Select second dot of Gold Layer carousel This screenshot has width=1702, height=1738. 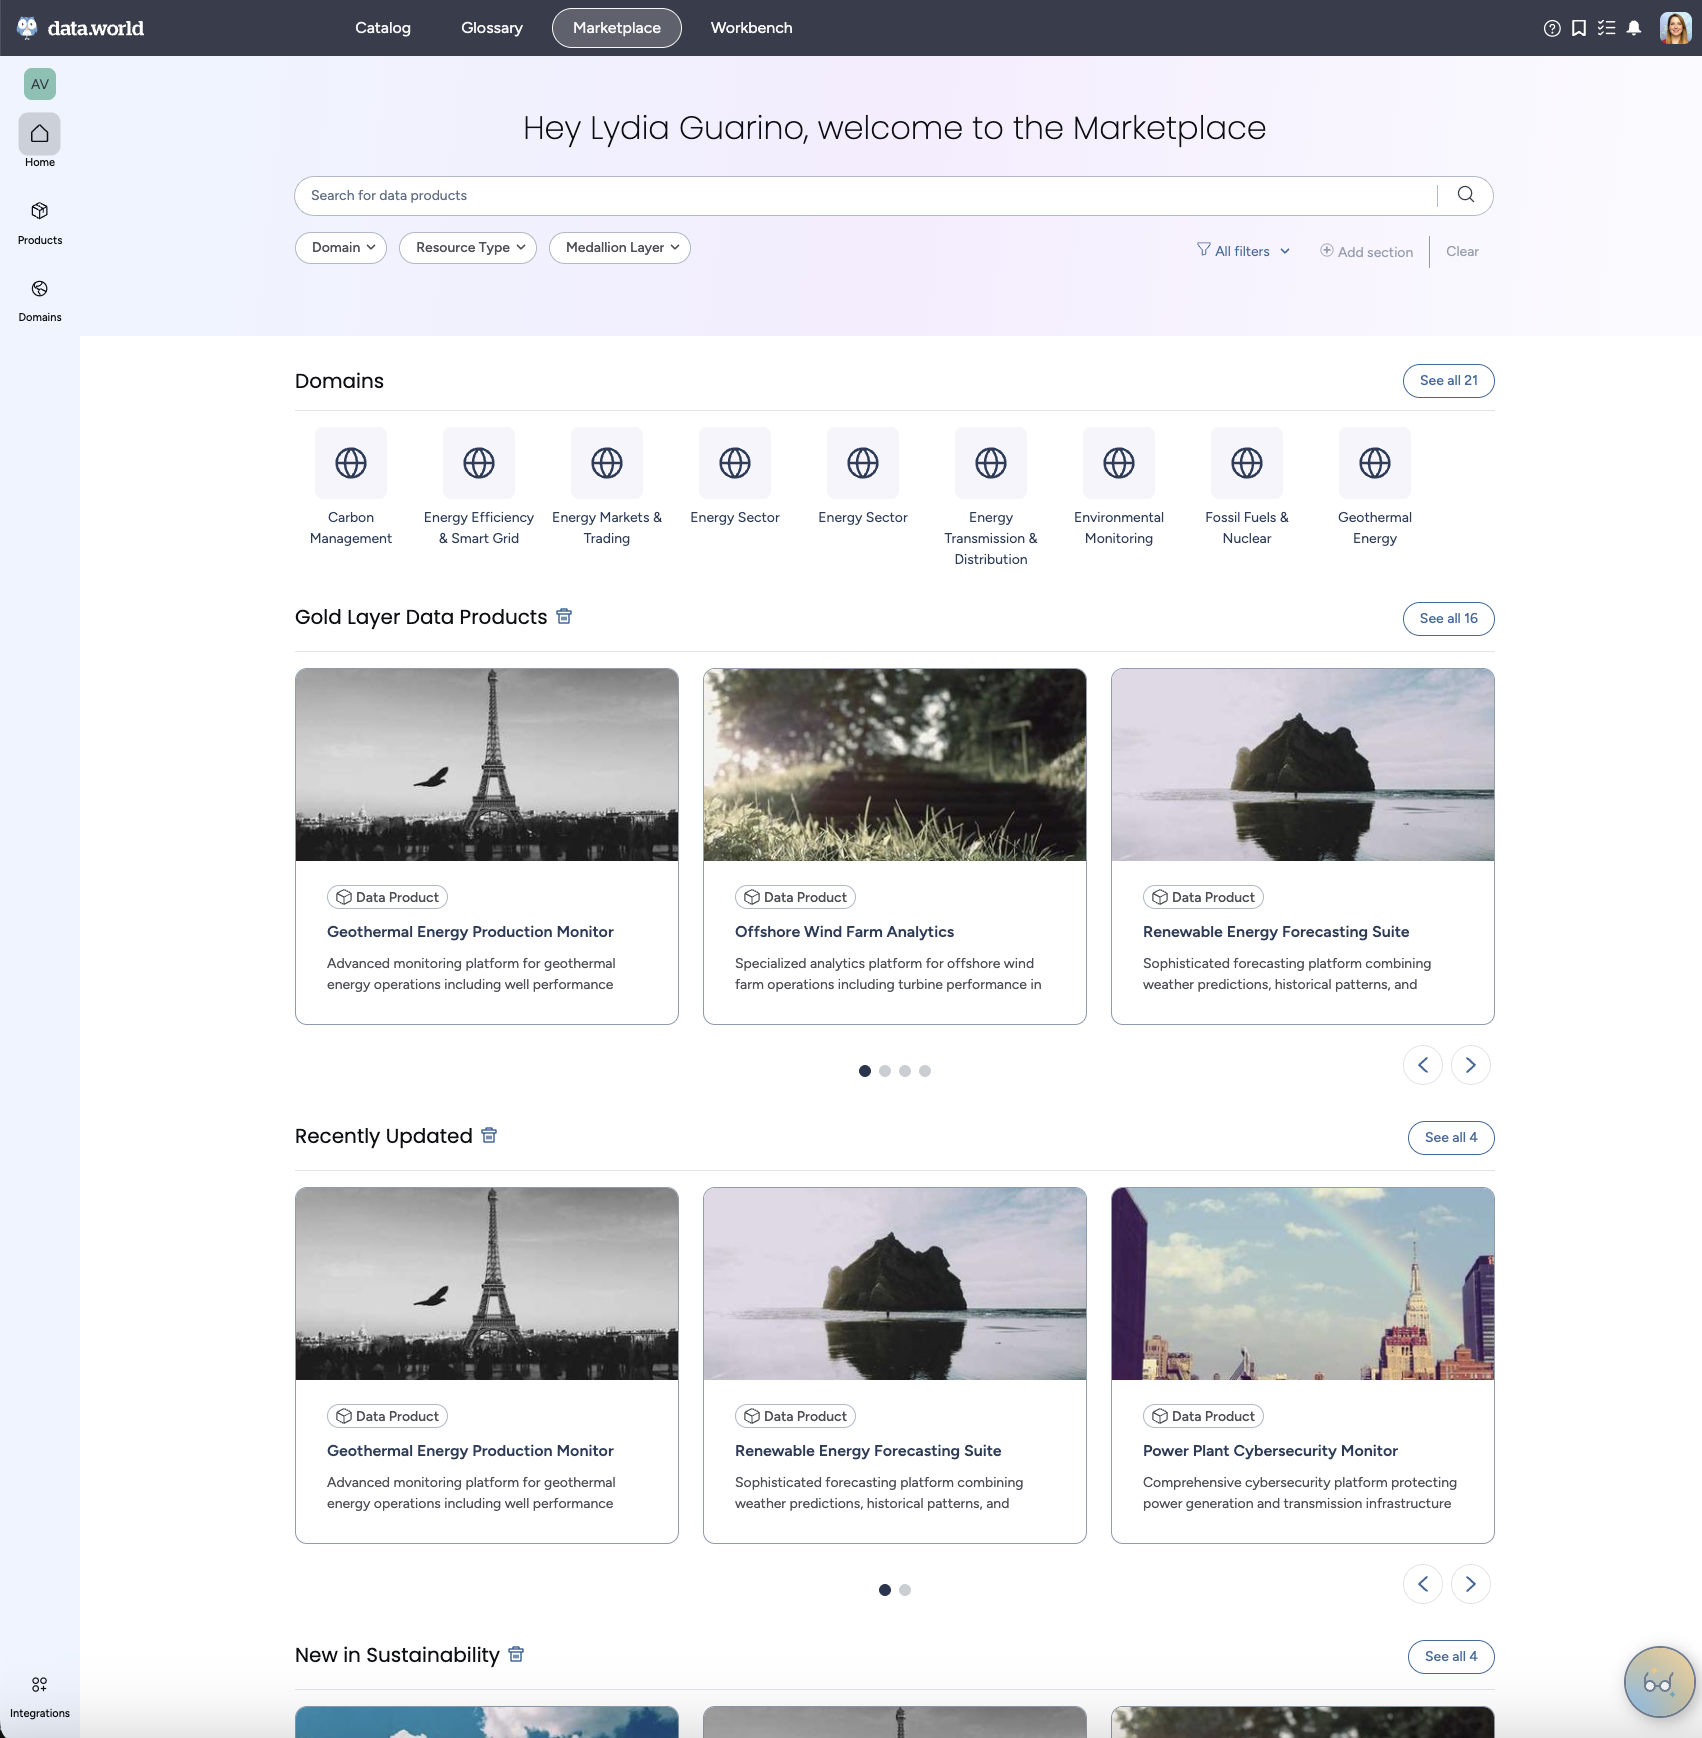pyautogui.click(x=885, y=1071)
